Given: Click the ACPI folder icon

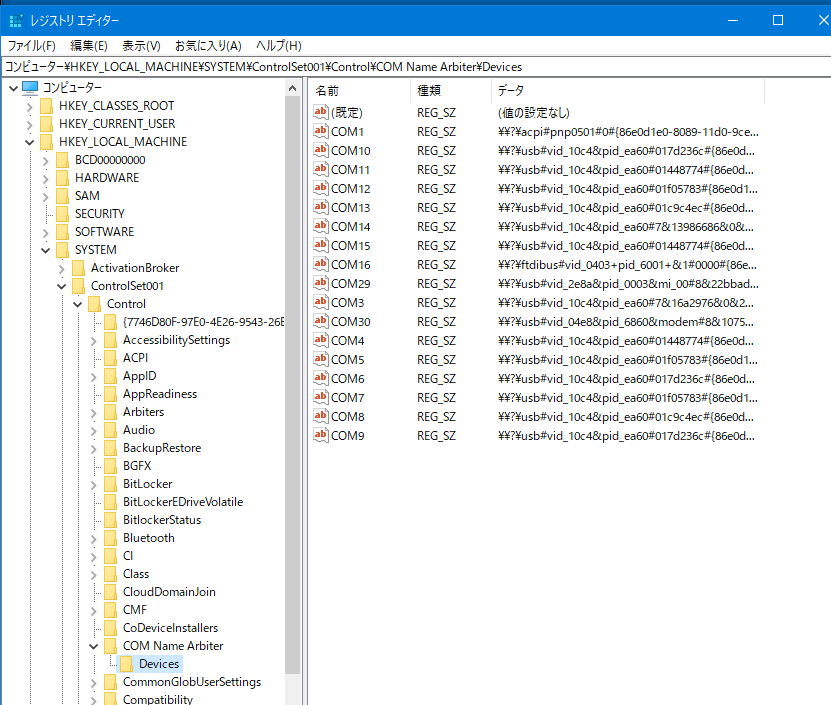Looking at the screenshot, I should pos(111,358).
